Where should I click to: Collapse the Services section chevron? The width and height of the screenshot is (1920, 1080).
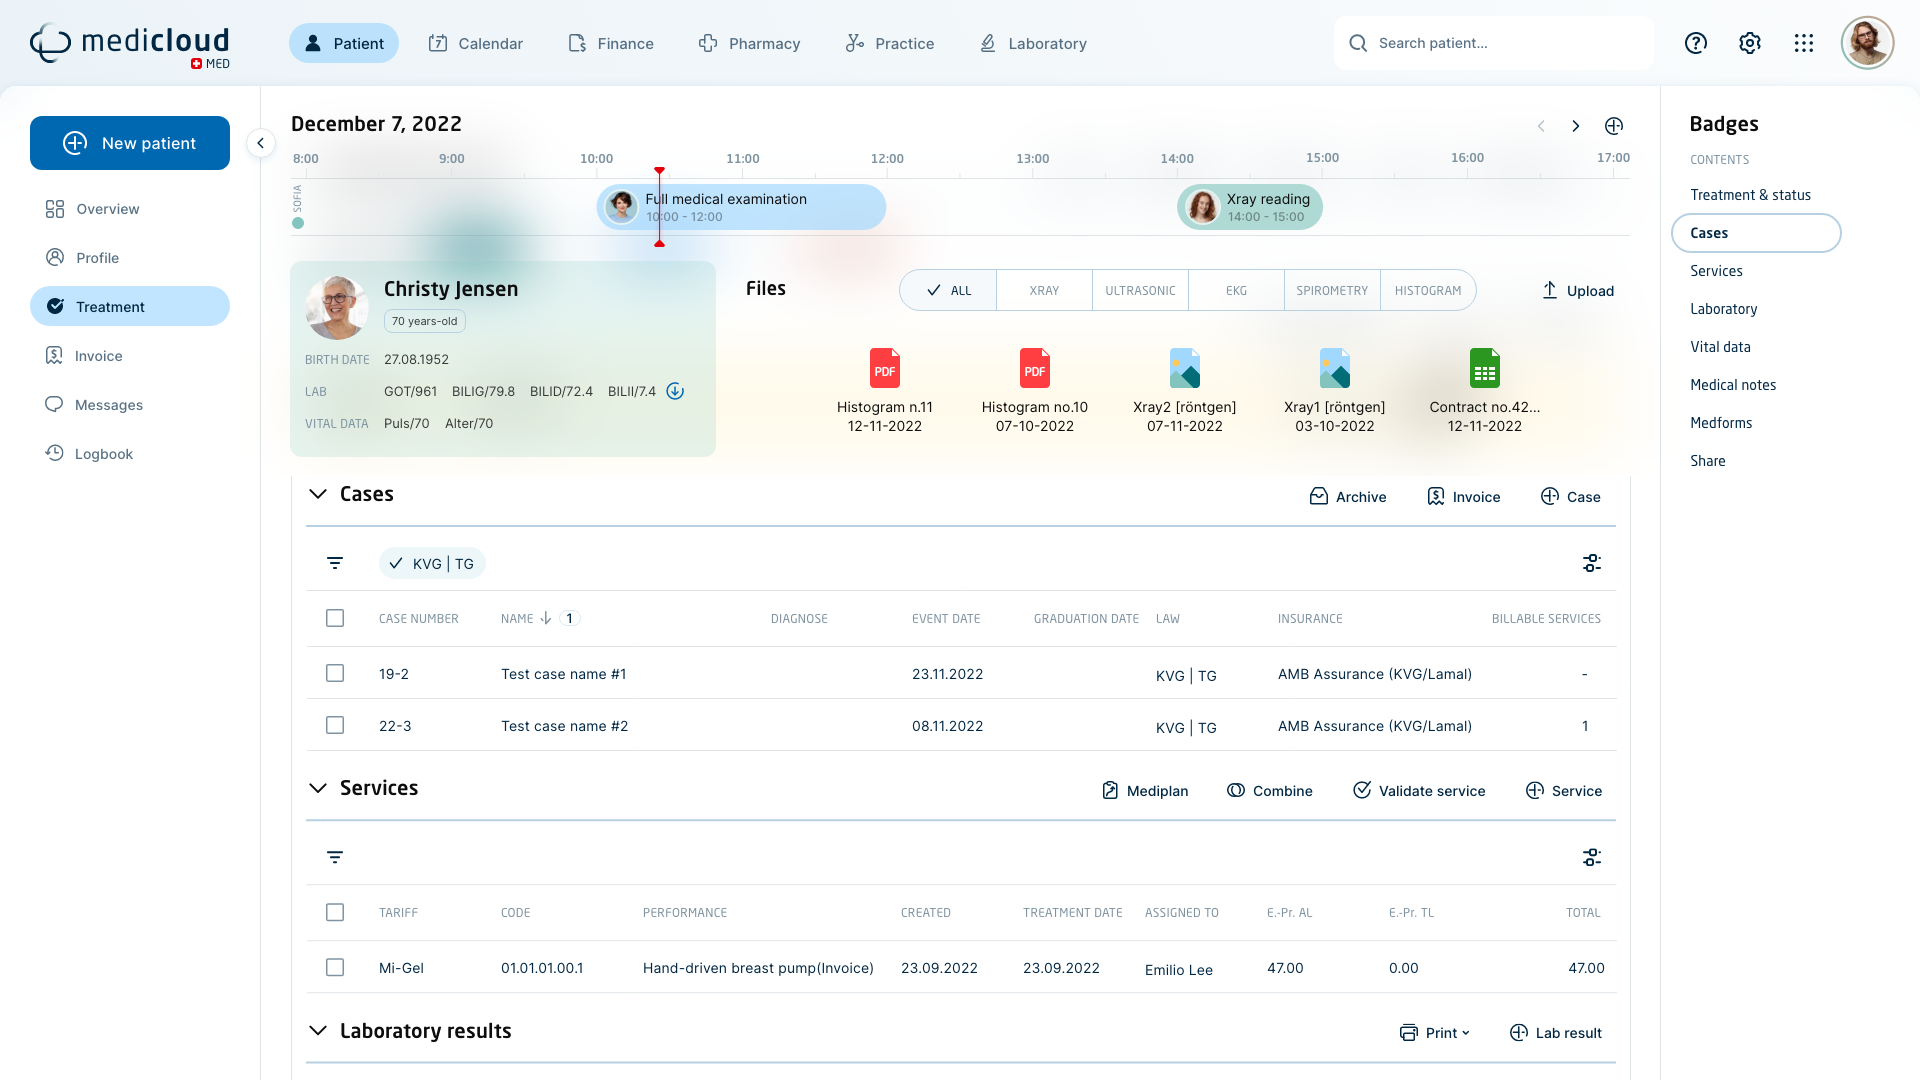pos(318,788)
